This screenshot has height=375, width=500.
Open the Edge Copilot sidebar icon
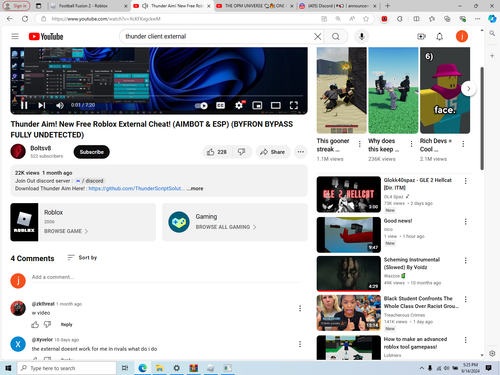tap(492, 19)
